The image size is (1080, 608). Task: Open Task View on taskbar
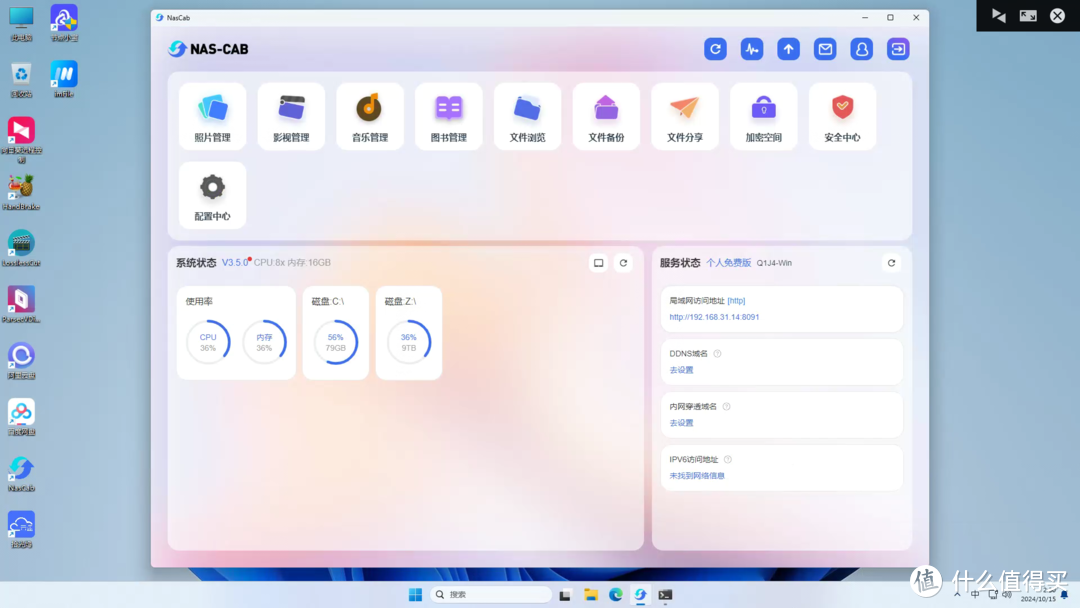(x=565, y=595)
